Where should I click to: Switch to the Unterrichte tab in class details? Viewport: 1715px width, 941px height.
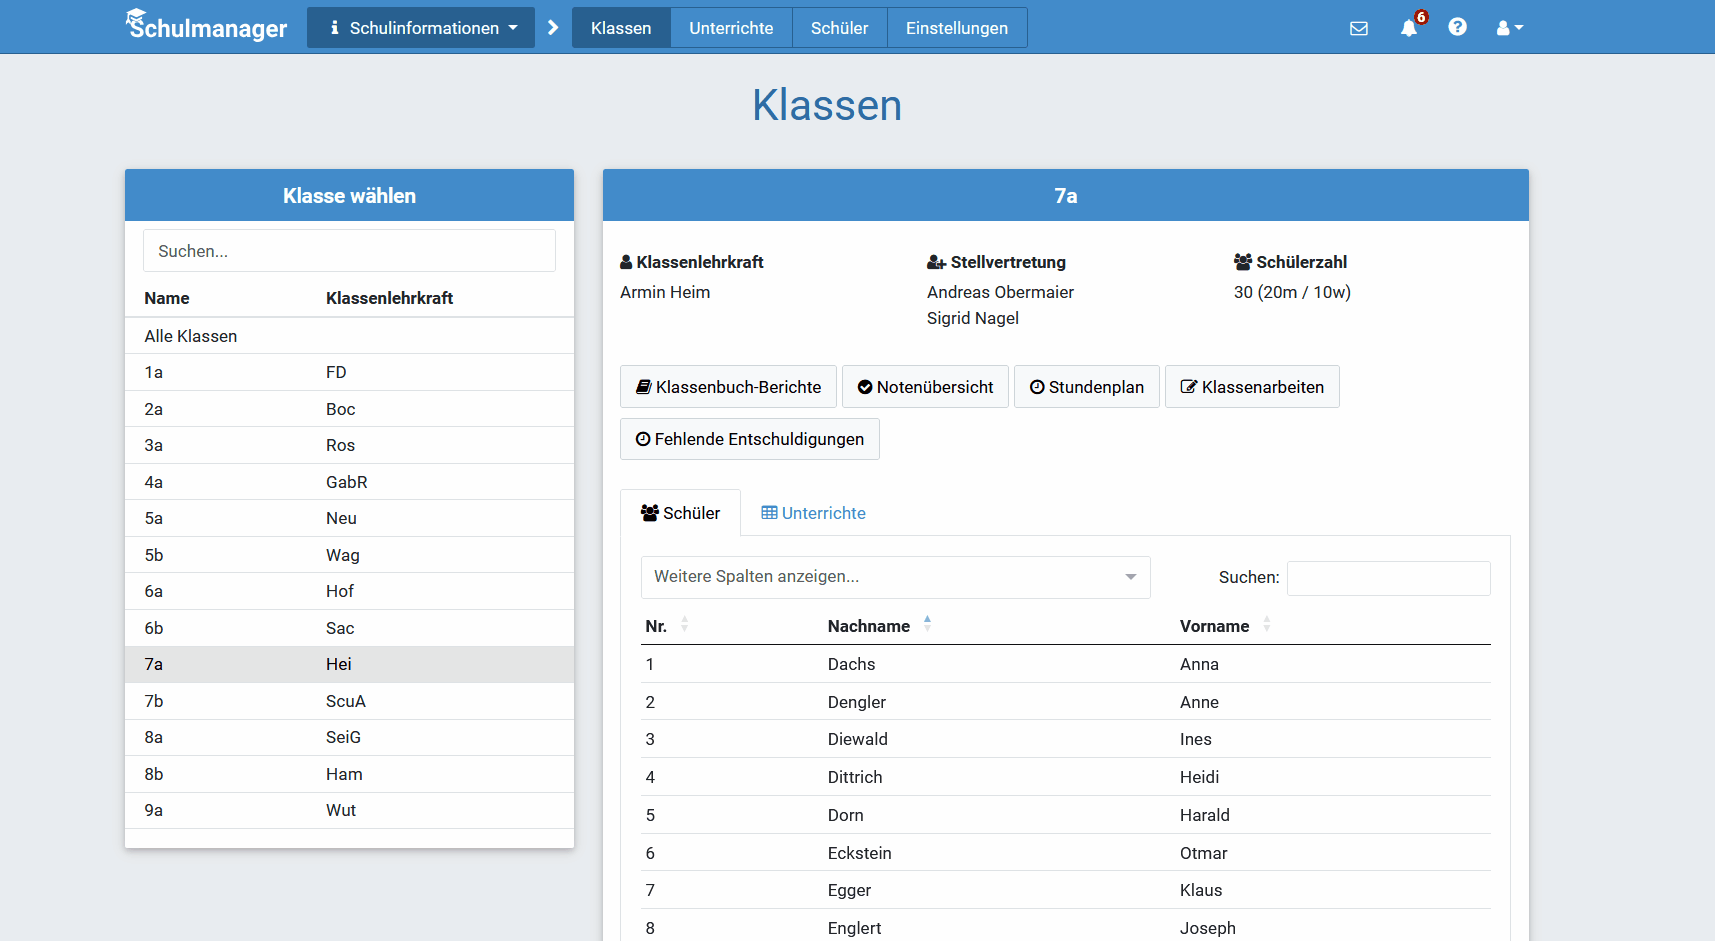click(x=813, y=512)
